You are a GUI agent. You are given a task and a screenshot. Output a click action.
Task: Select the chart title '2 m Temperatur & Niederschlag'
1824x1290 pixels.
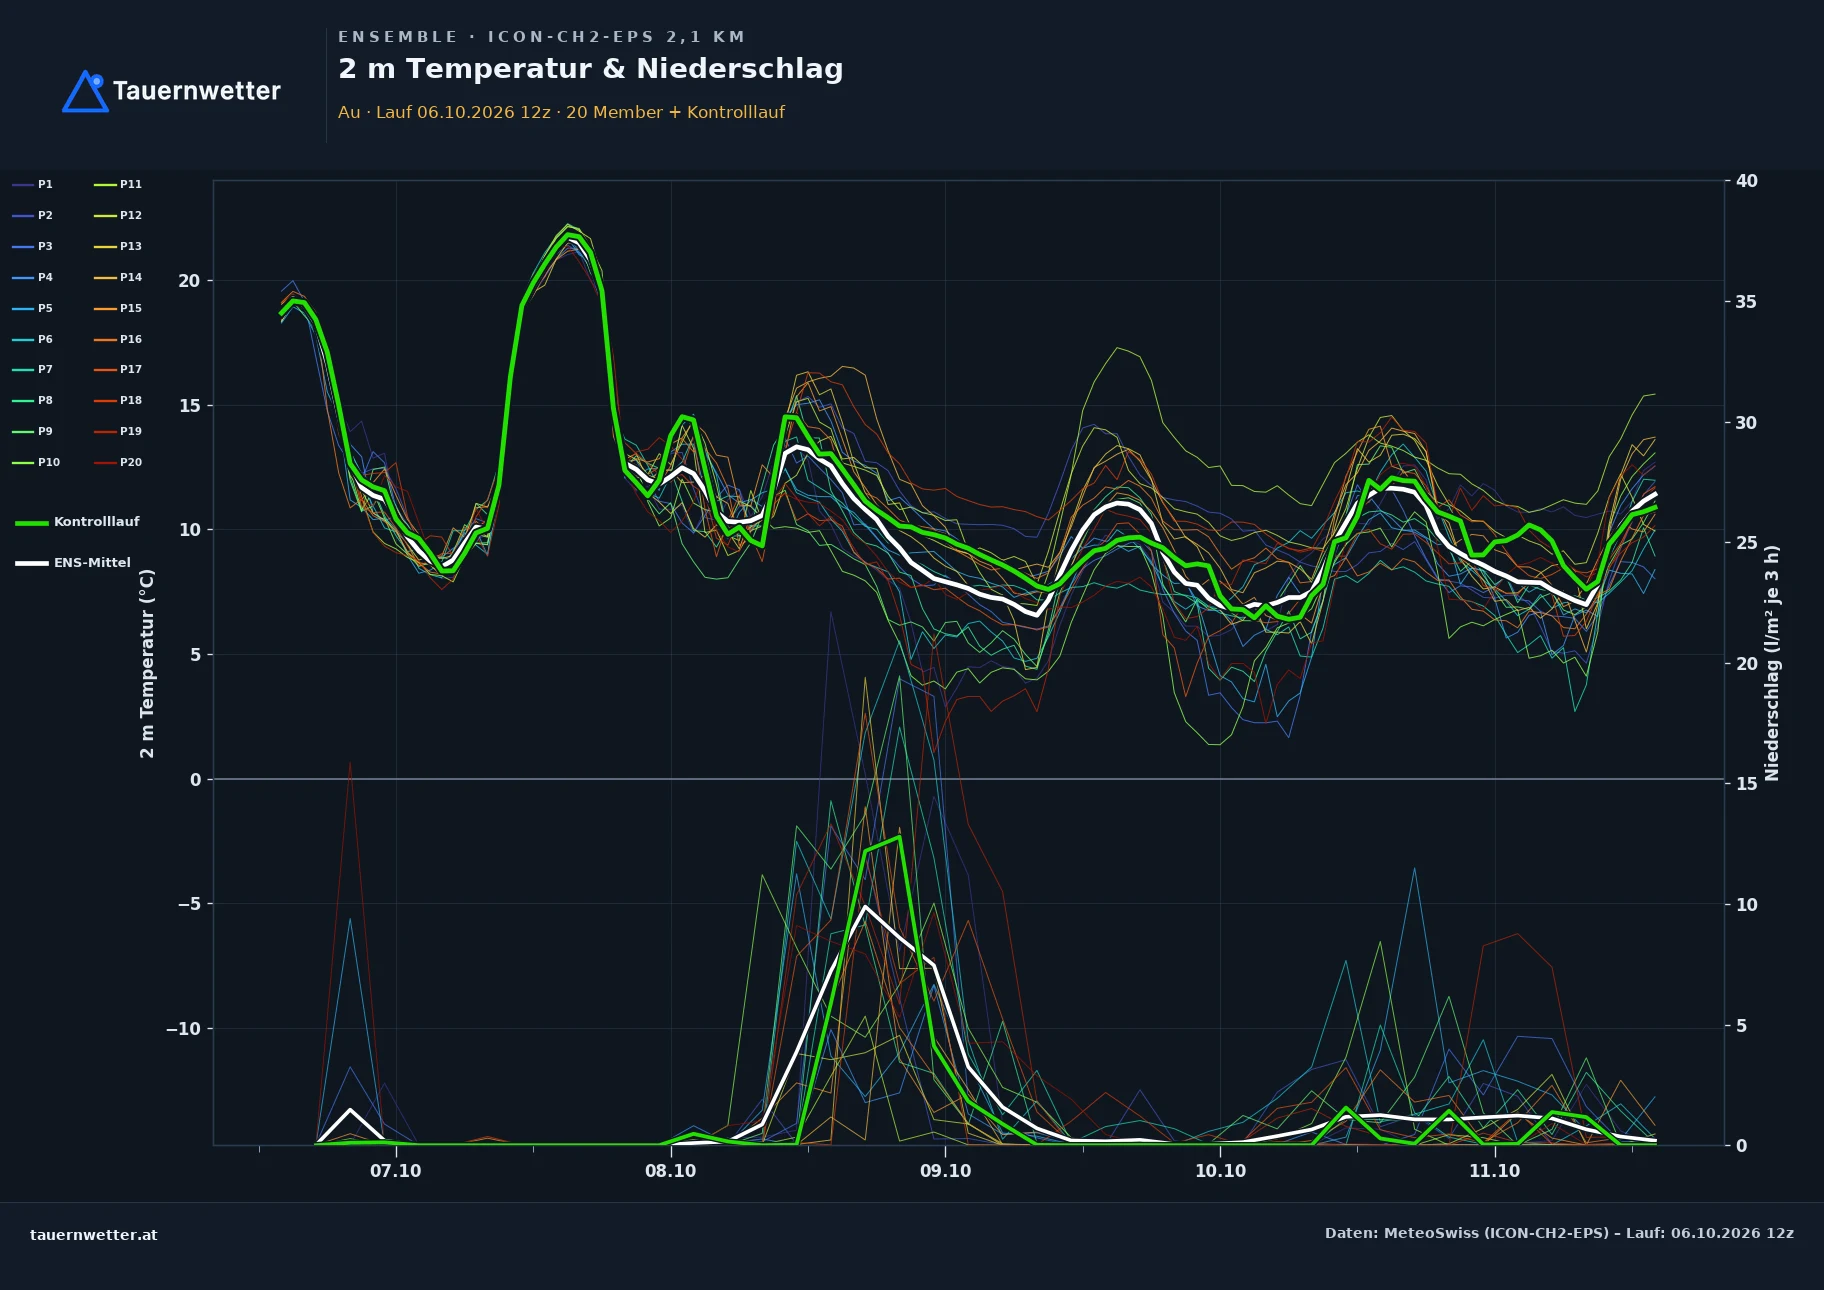(591, 69)
